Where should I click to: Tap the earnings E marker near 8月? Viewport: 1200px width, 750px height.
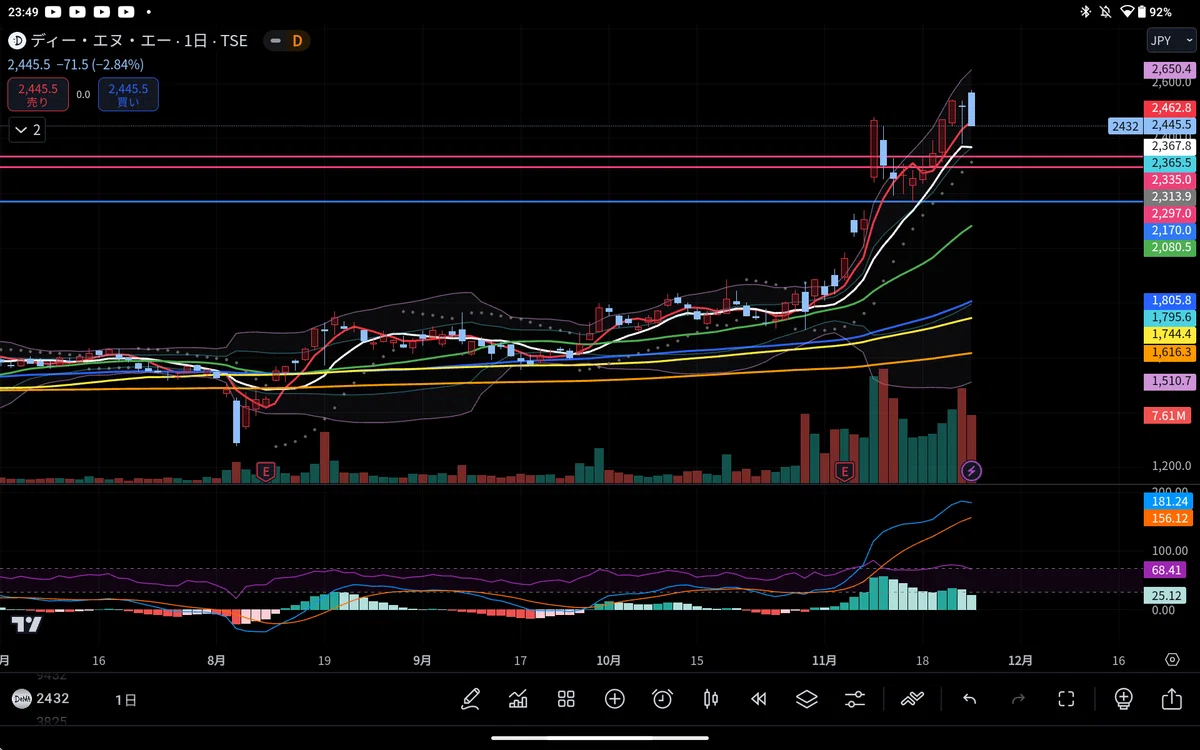266,470
